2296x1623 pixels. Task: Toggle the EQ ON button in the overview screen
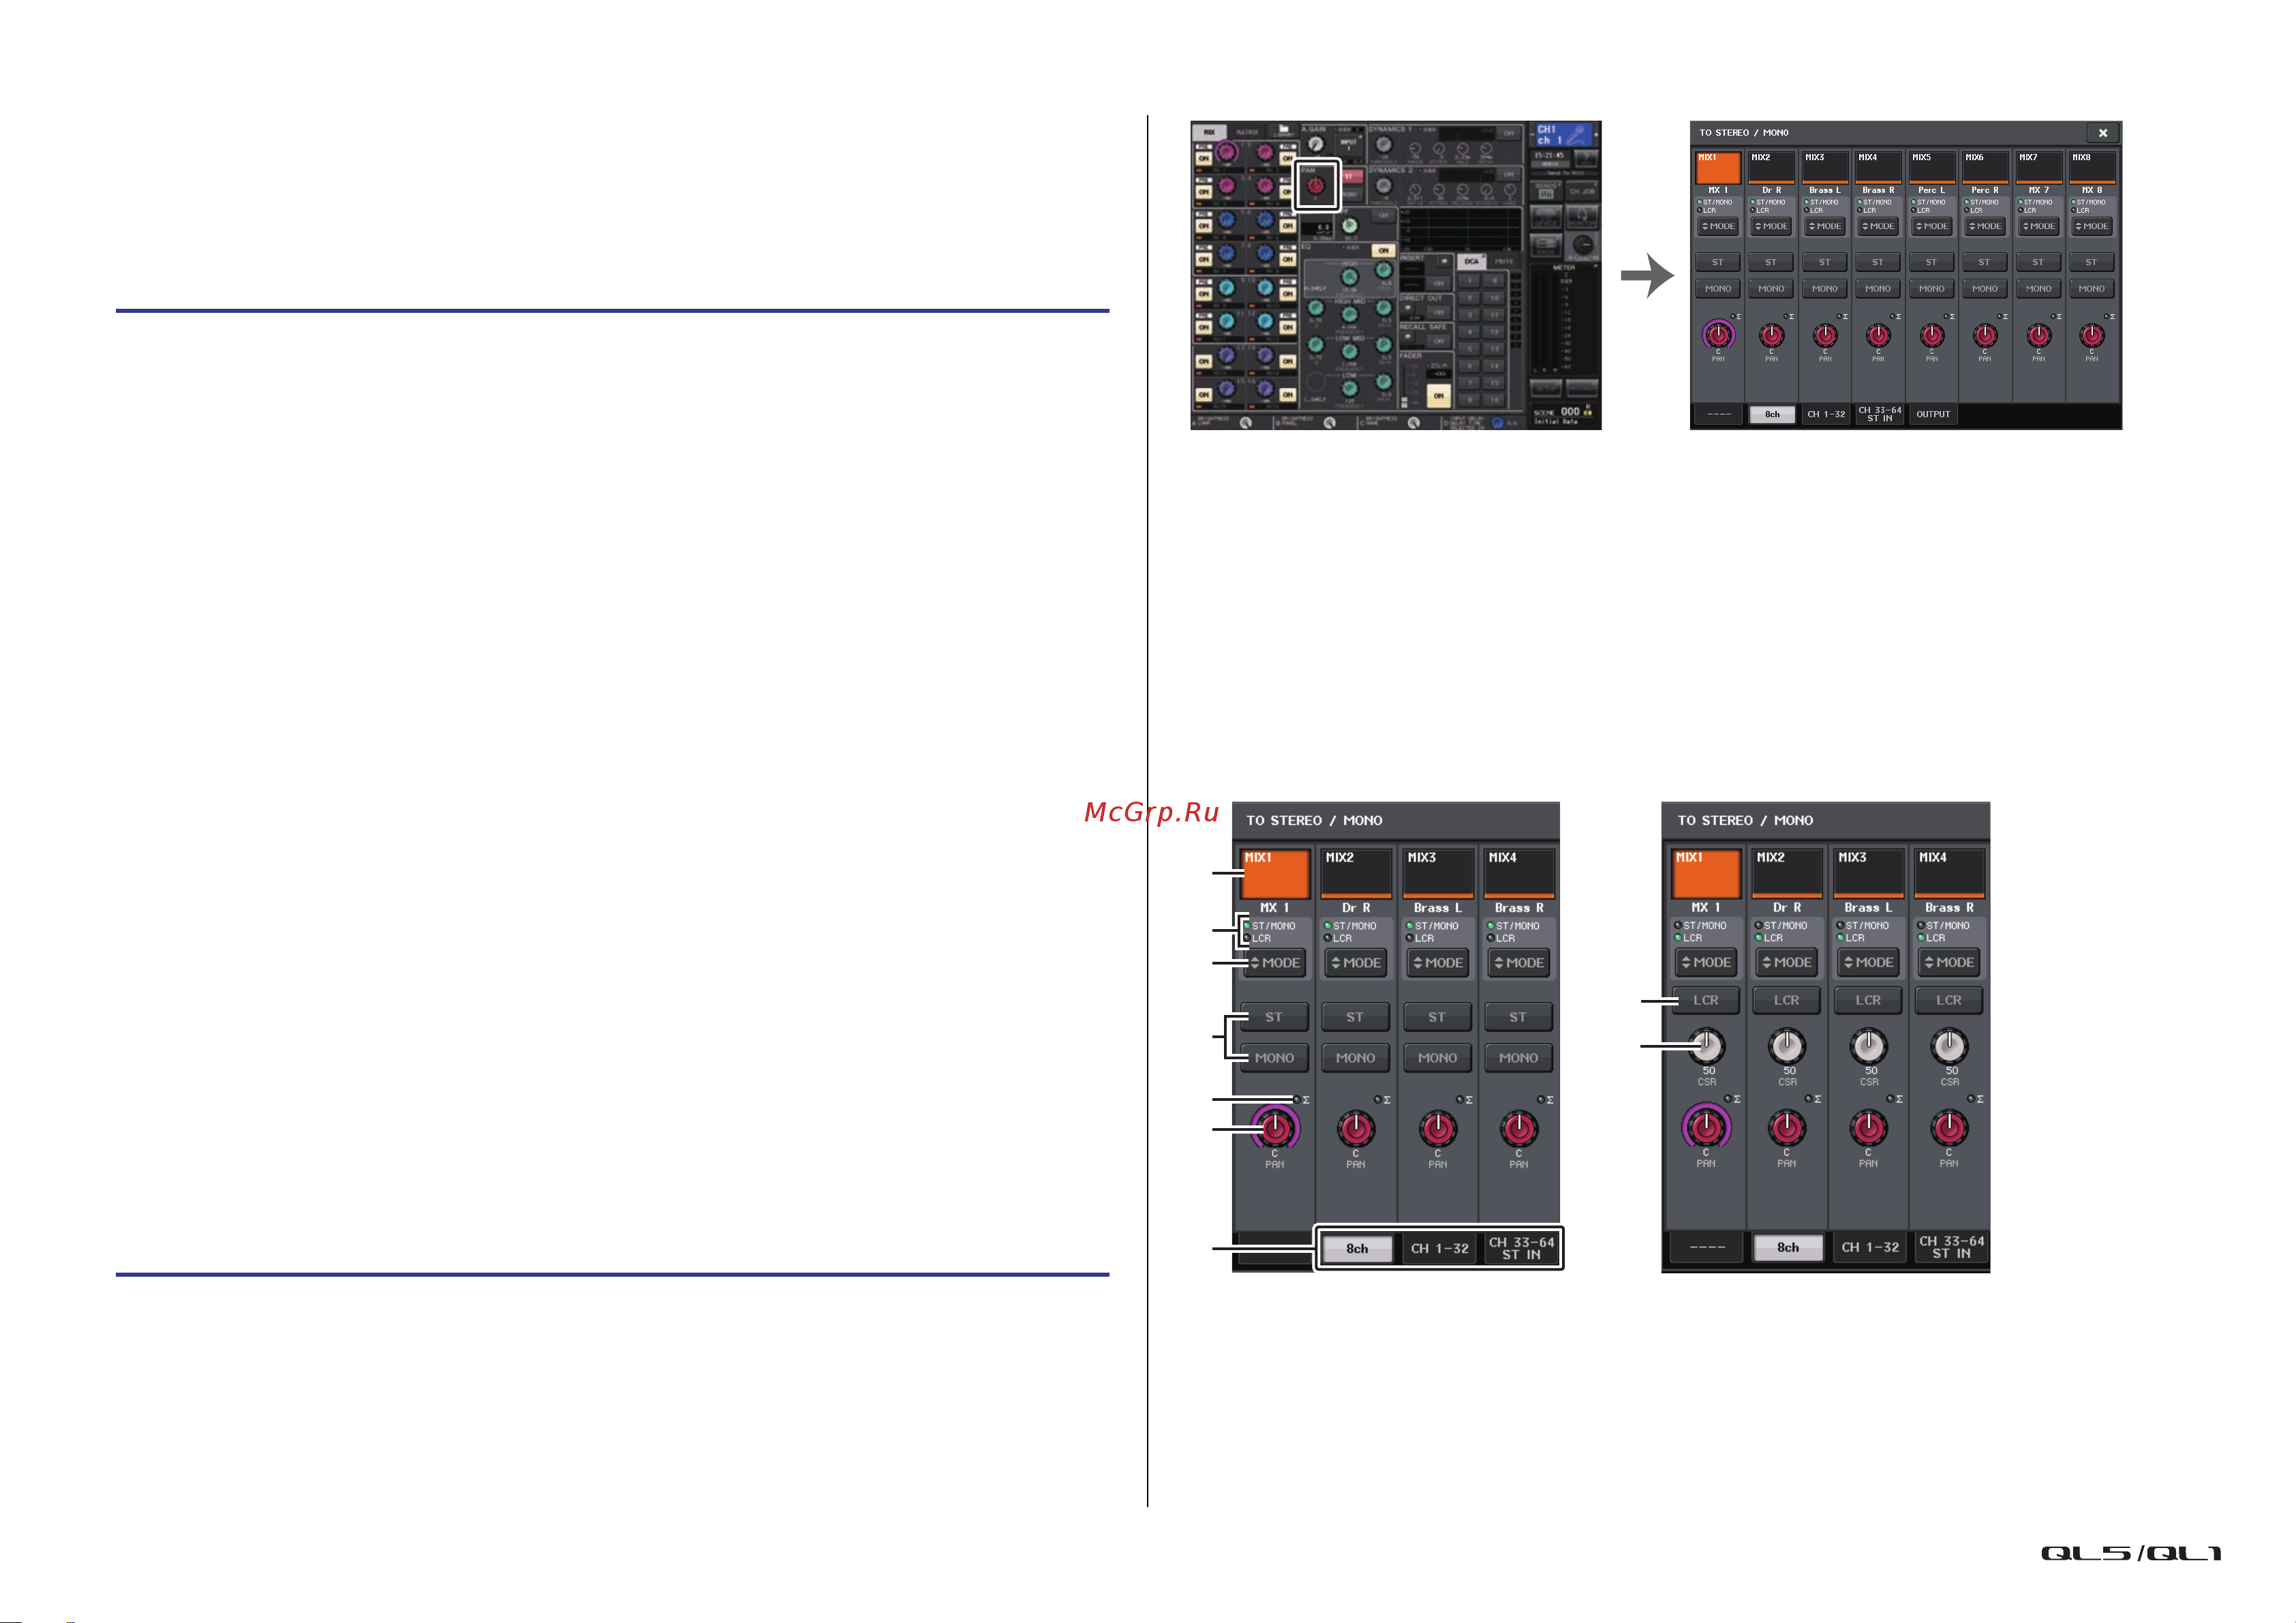pyautogui.click(x=1383, y=250)
